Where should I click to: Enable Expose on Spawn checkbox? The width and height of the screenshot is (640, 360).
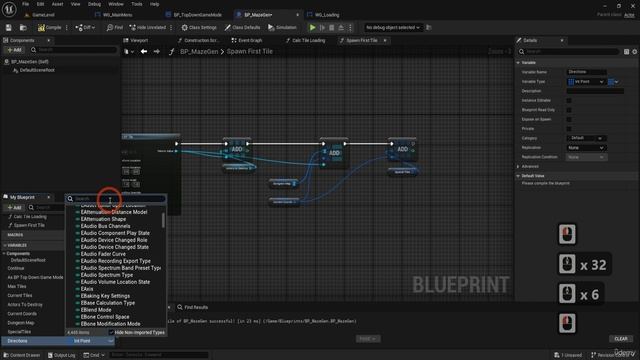tap(569, 119)
